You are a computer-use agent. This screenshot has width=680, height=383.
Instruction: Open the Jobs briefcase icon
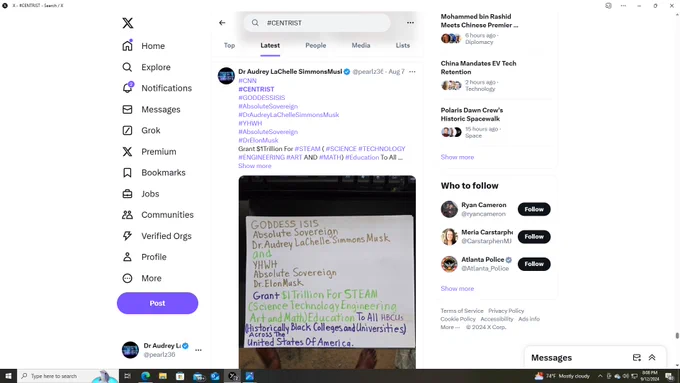pyautogui.click(x=127, y=194)
